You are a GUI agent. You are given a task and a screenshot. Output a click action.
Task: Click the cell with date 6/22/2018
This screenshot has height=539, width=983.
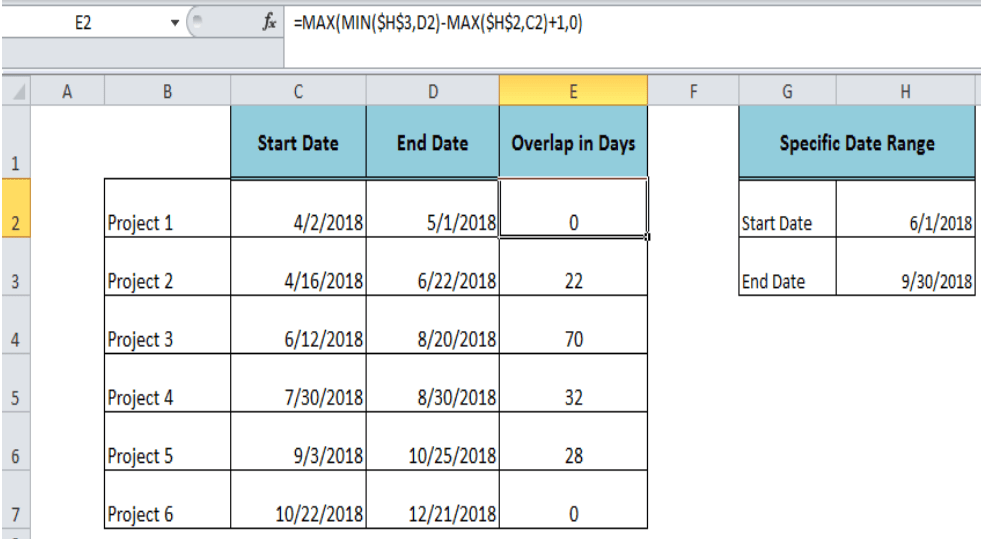433,266
